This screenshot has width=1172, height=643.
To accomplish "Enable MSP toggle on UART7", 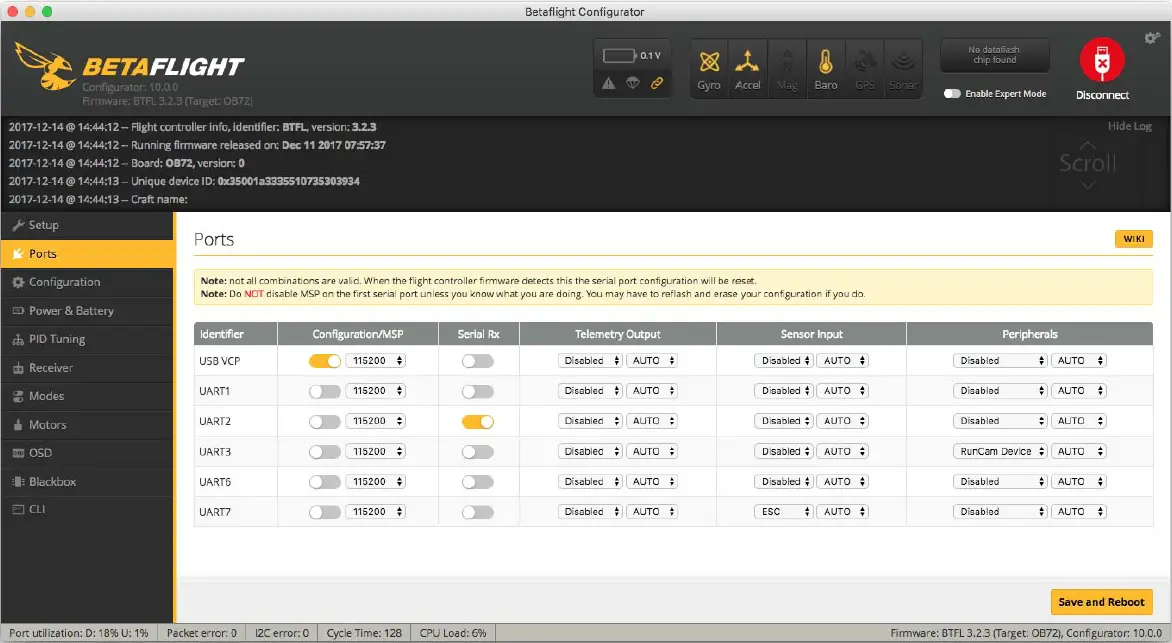I will pyautogui.click(x=324, y=512).
